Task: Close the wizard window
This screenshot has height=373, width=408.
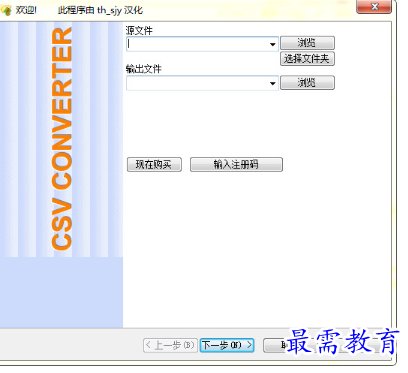Action: [374, 7]
